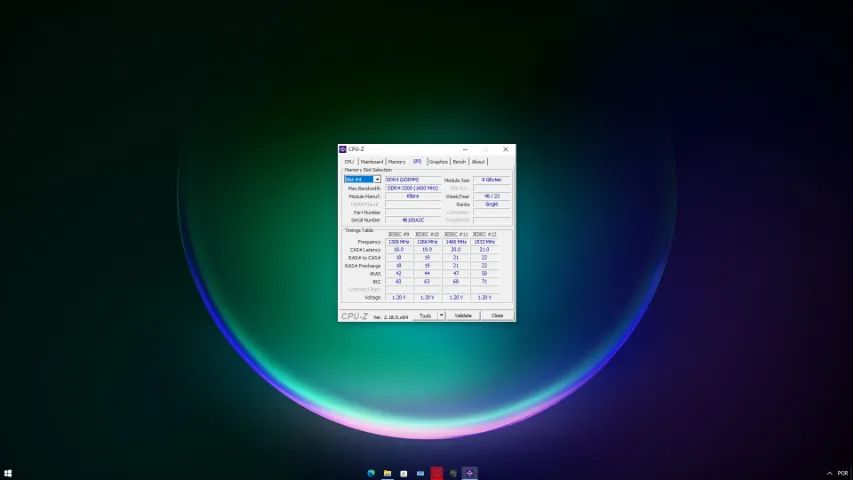Select the Memory tab
853x480 pixels.
[x=397, y=162]
